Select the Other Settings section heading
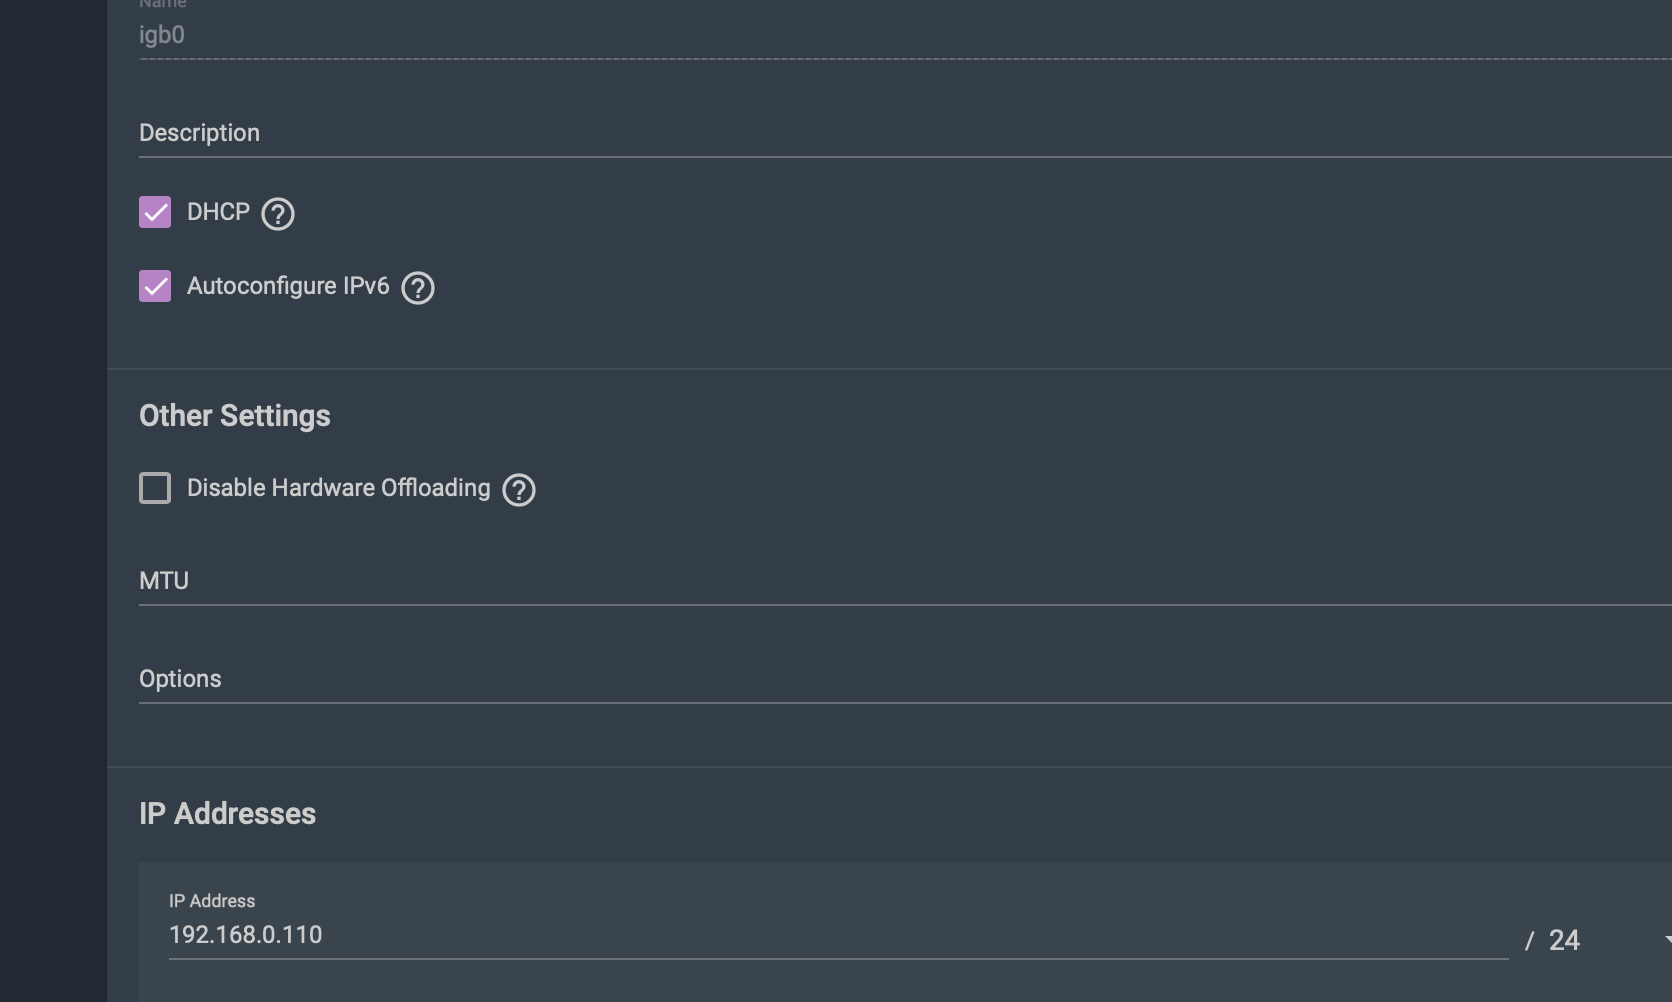The image size is (1672, 1002). click(235, 416)
